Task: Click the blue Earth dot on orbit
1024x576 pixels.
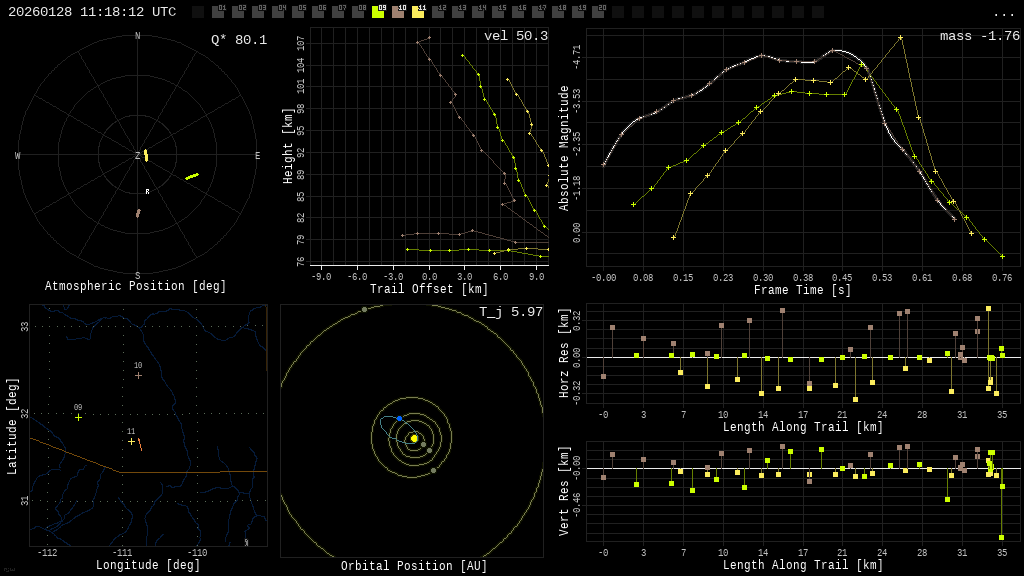Action: tap(399, 418)
